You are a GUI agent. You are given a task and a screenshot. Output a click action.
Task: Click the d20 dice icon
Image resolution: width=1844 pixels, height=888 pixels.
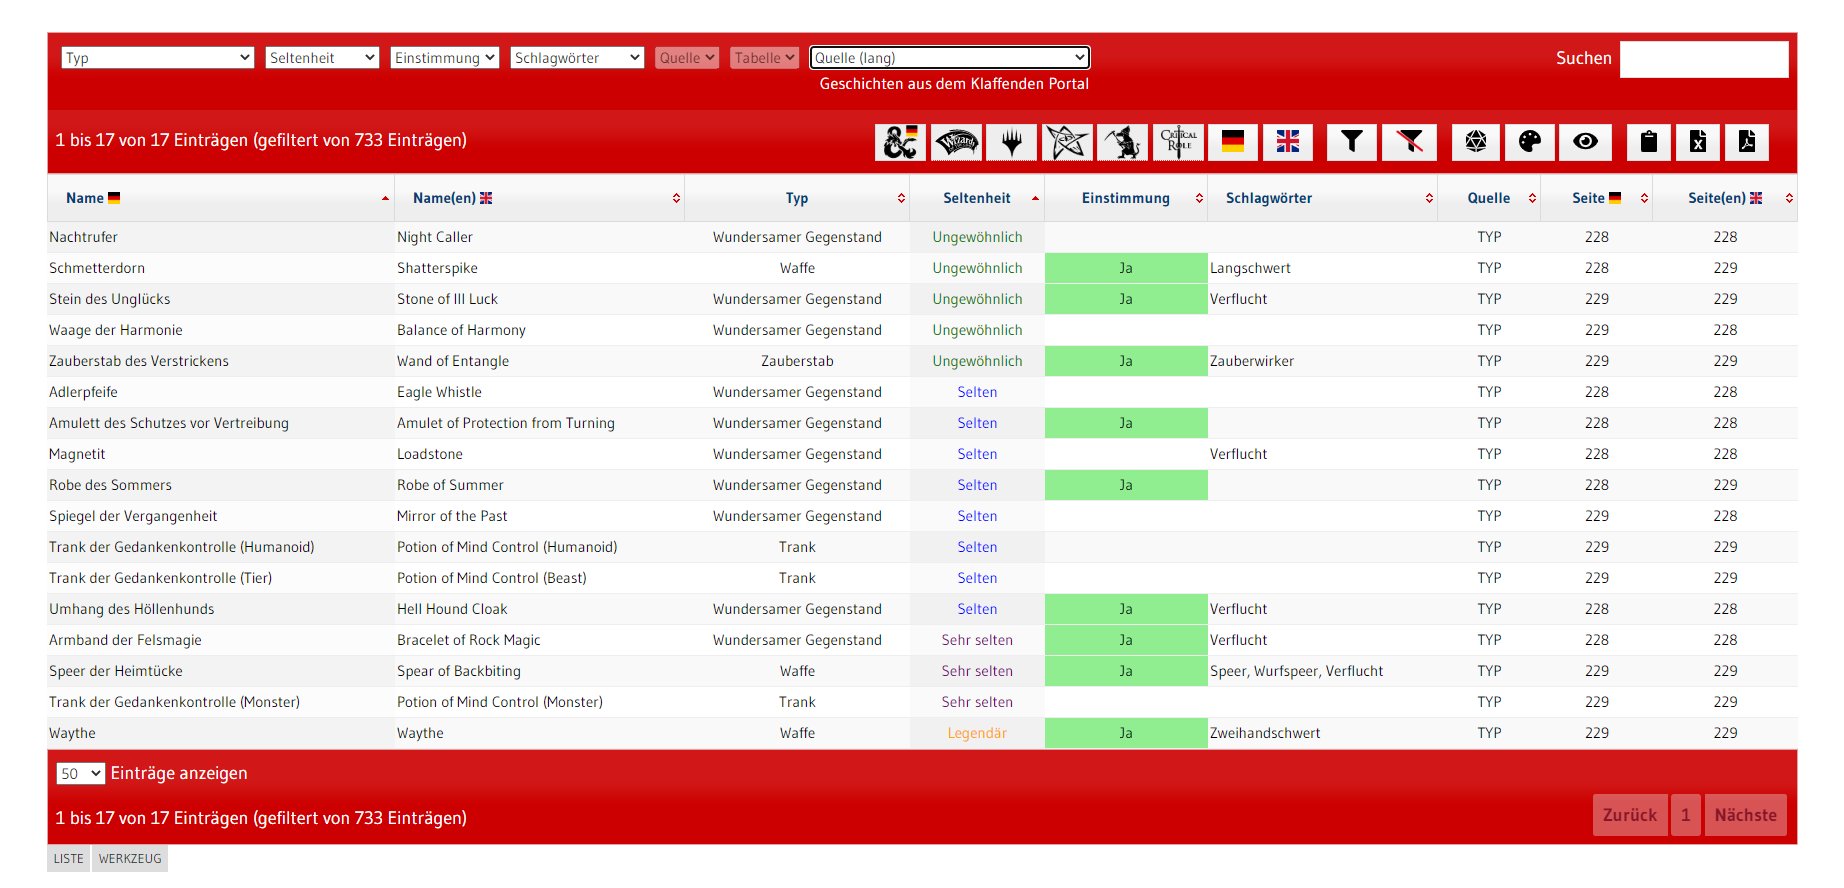tap(1476, 142)
